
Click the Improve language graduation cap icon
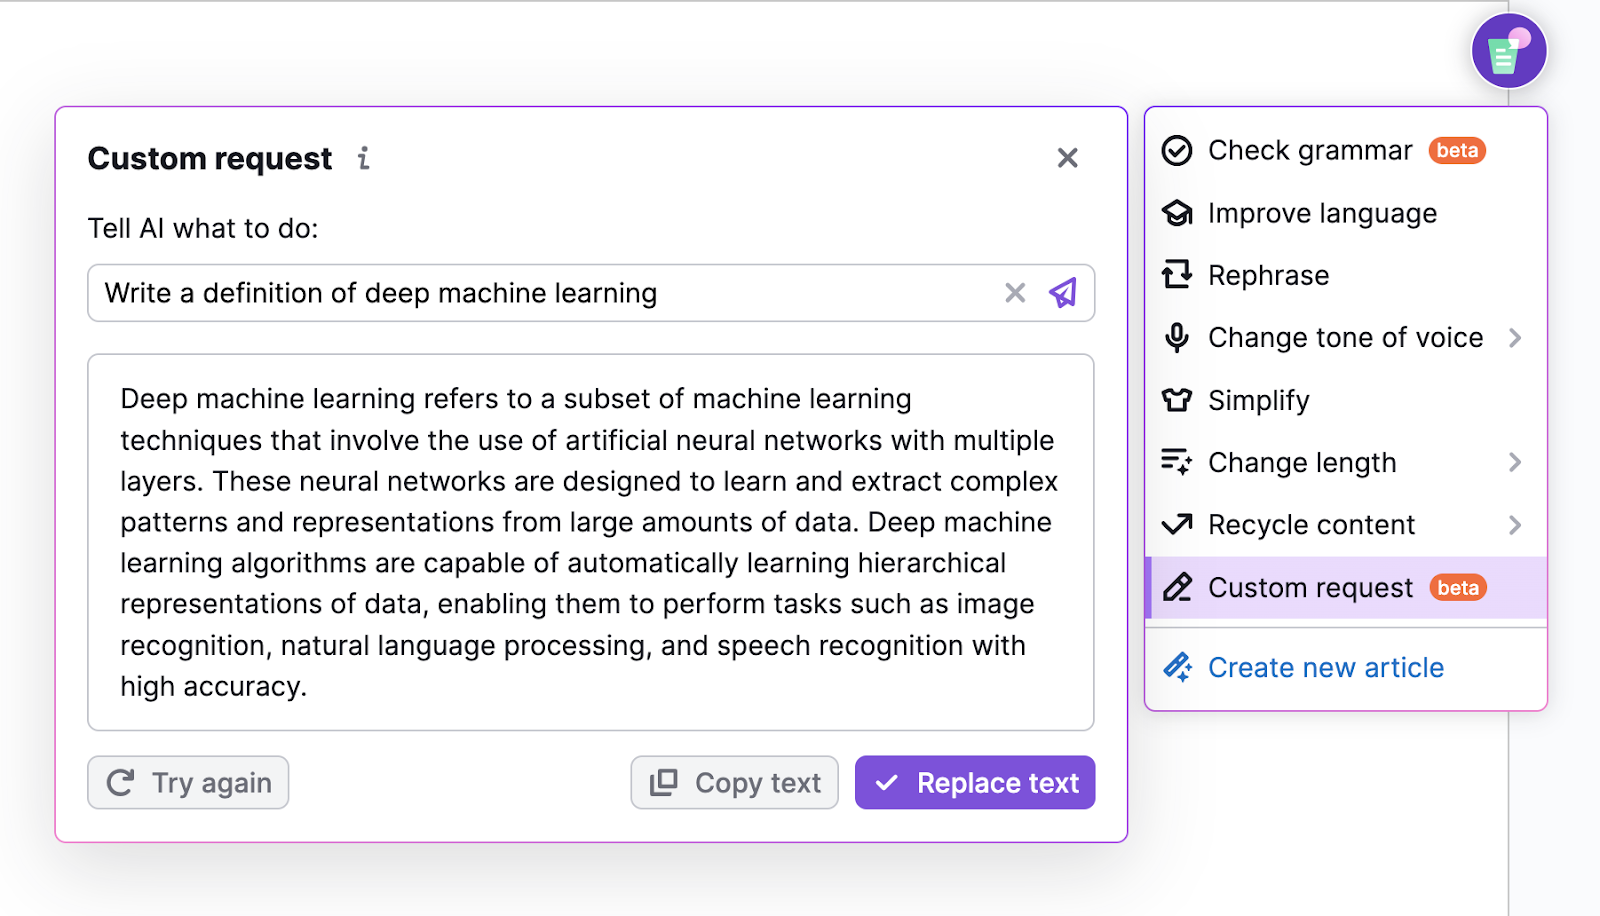click(1177, 213)
